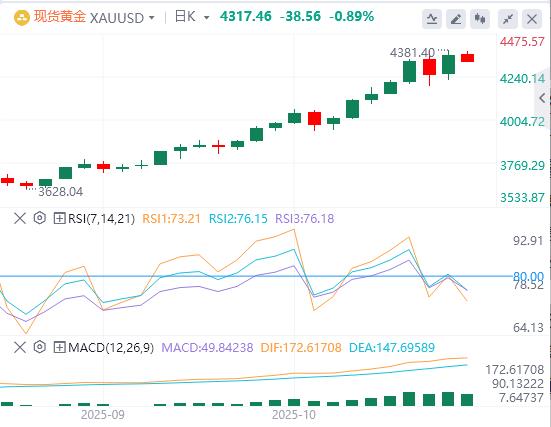The image size is (551, 427).
Task: Click the shrink chart arrows icon
Action: (x=508, y=18)
